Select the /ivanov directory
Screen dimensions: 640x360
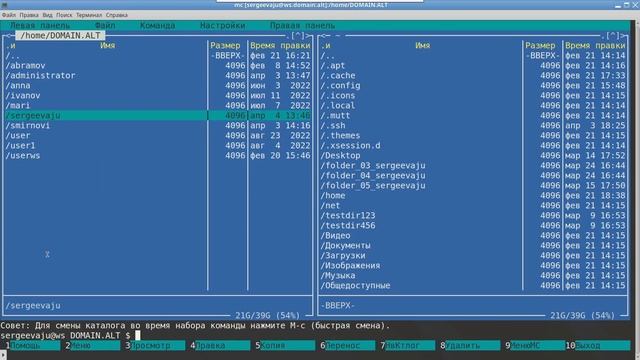pyautogui.click(x=23, y=96)
